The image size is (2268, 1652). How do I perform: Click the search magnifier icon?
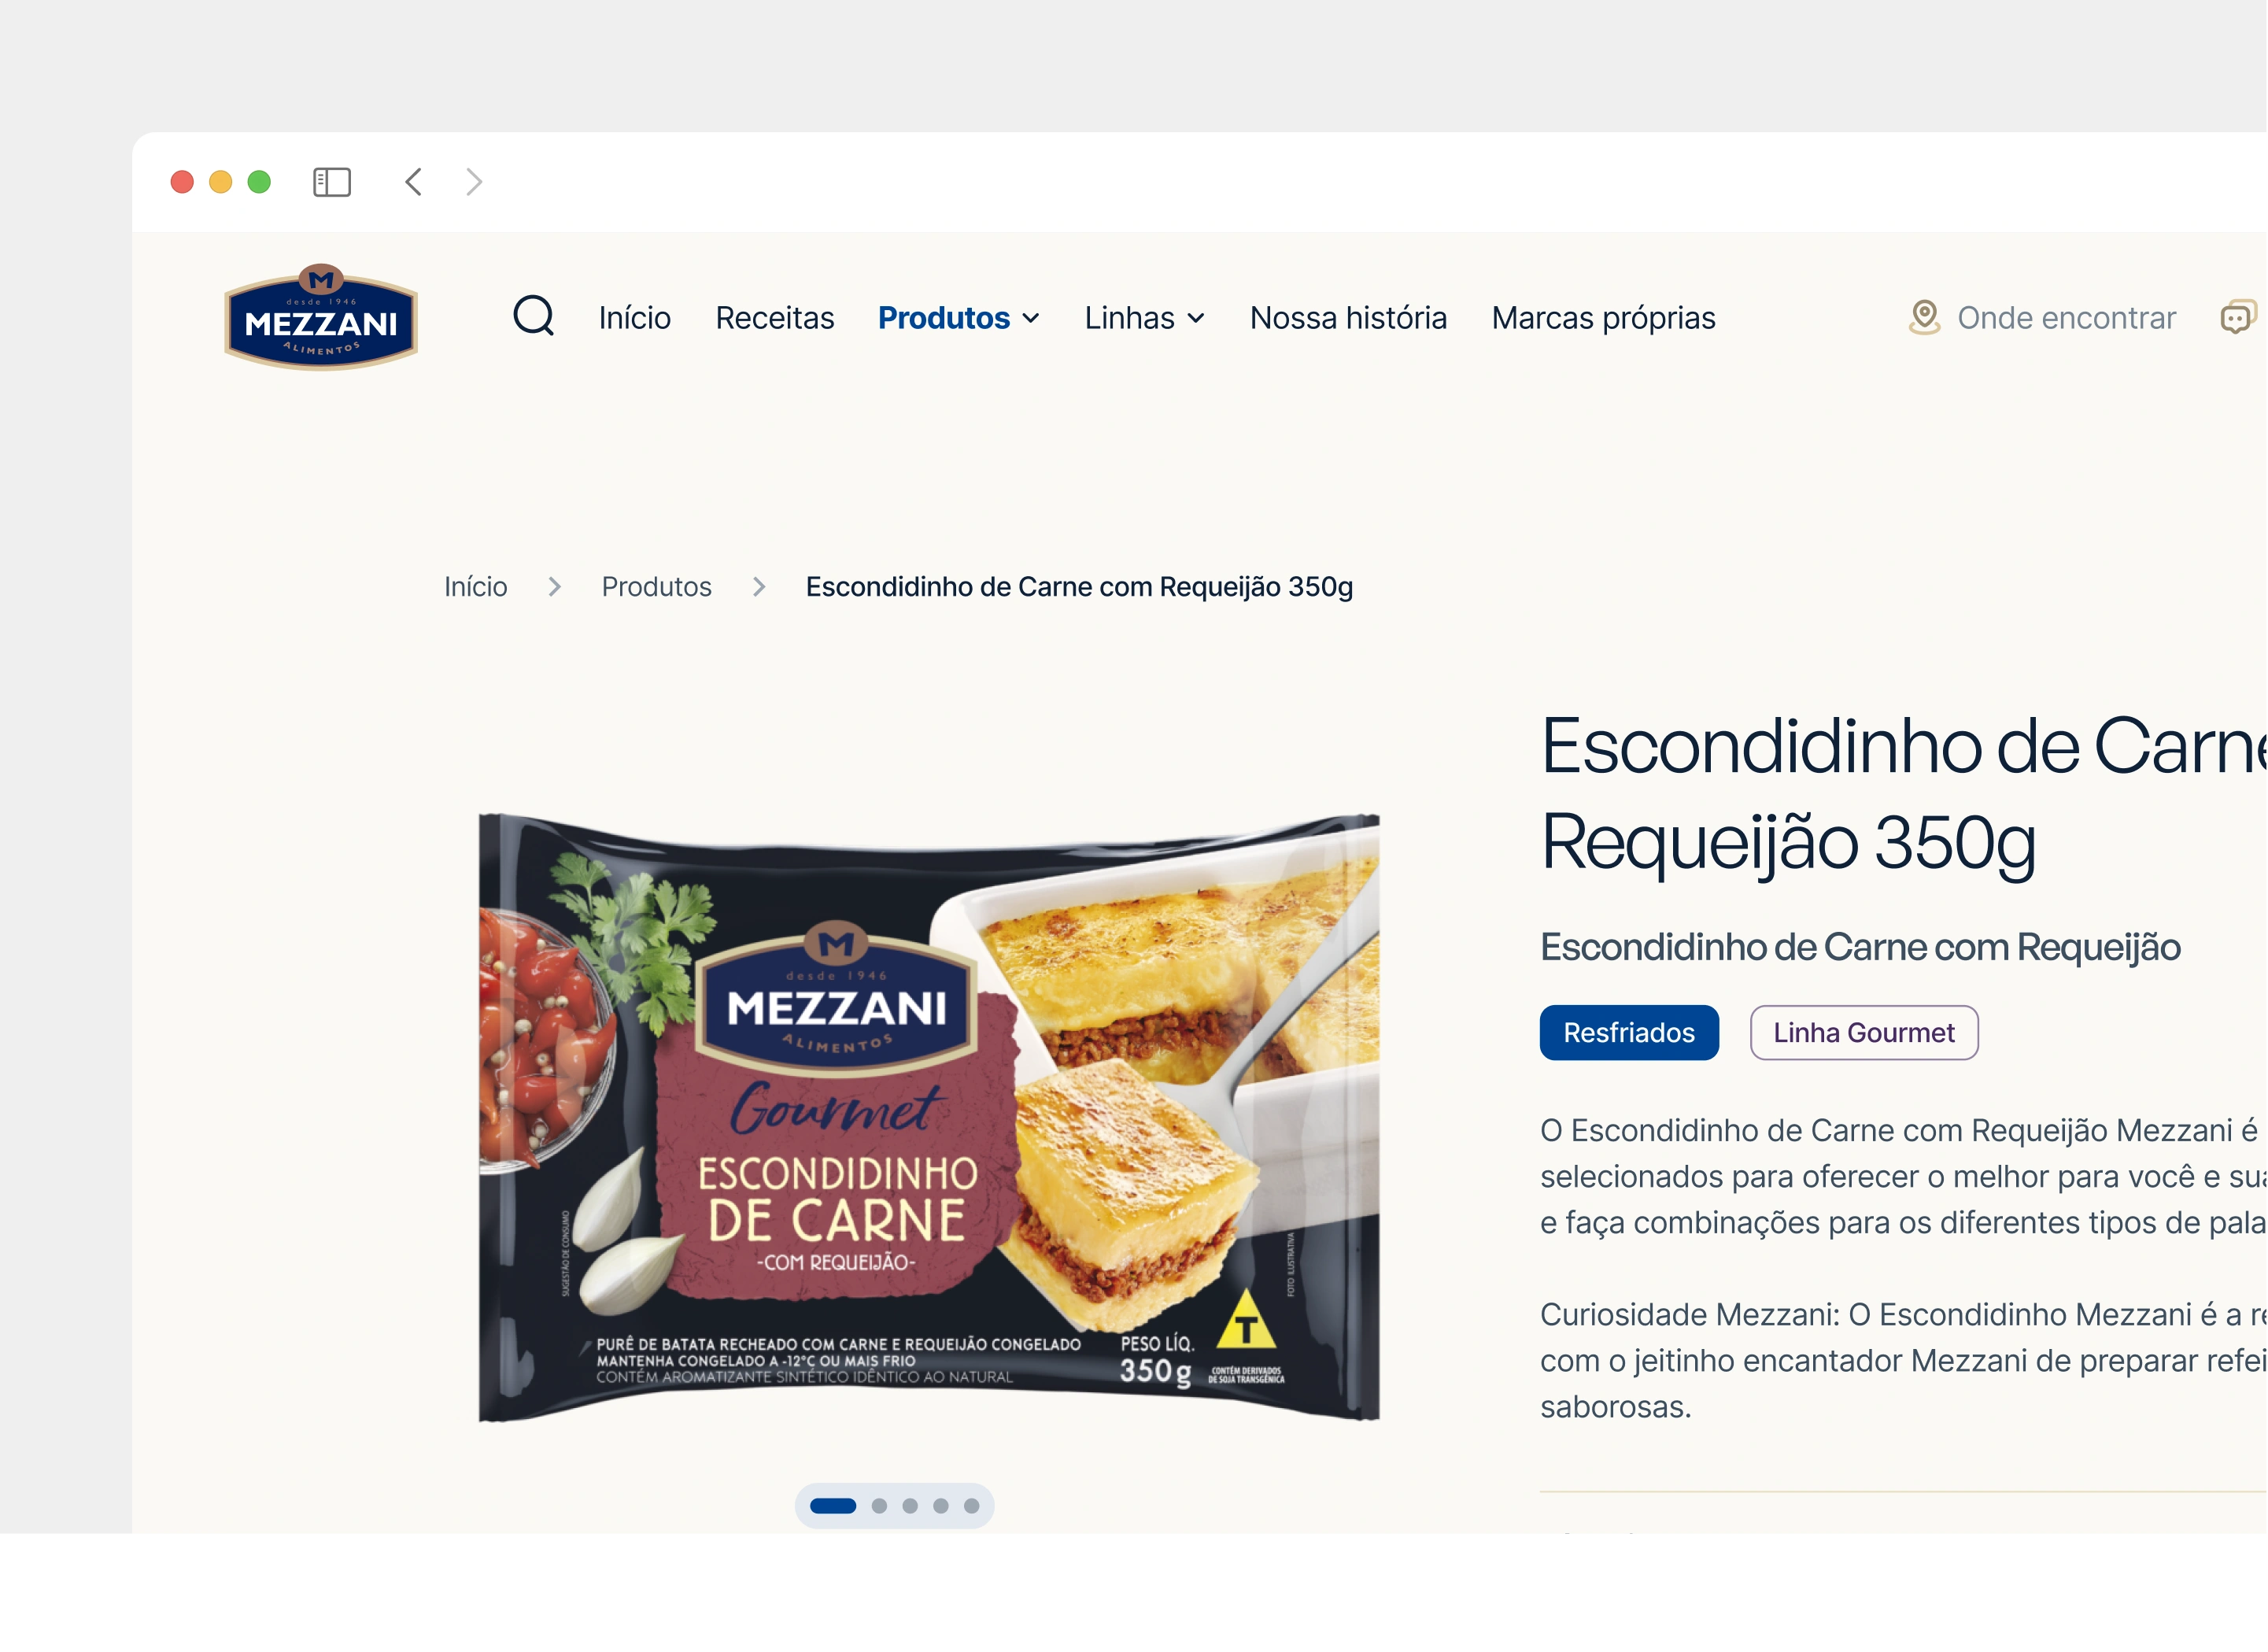[x=533, y=316]
